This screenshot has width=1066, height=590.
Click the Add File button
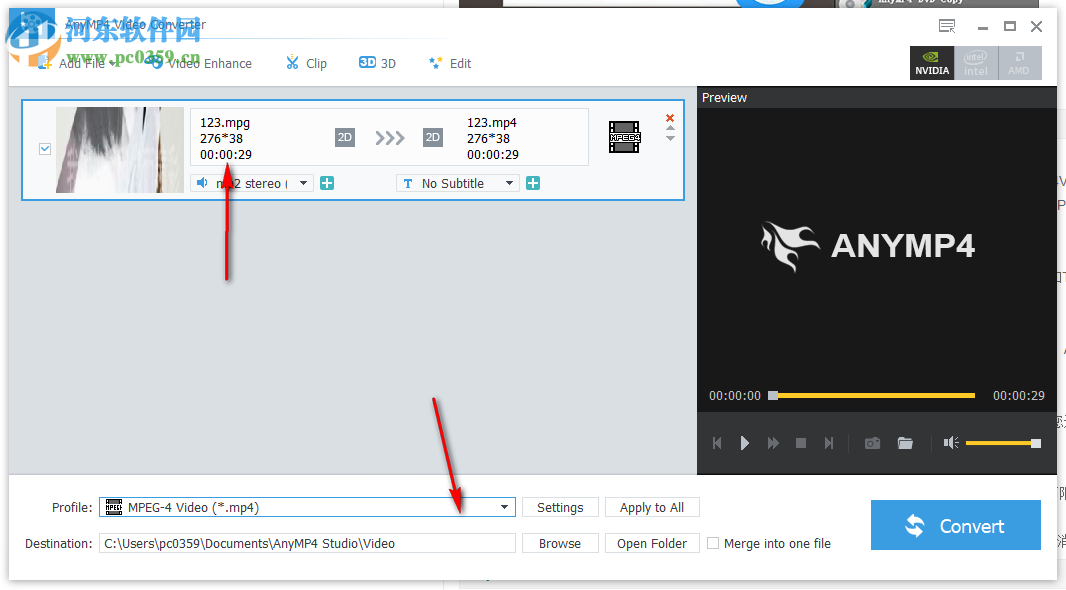(72, 63)
